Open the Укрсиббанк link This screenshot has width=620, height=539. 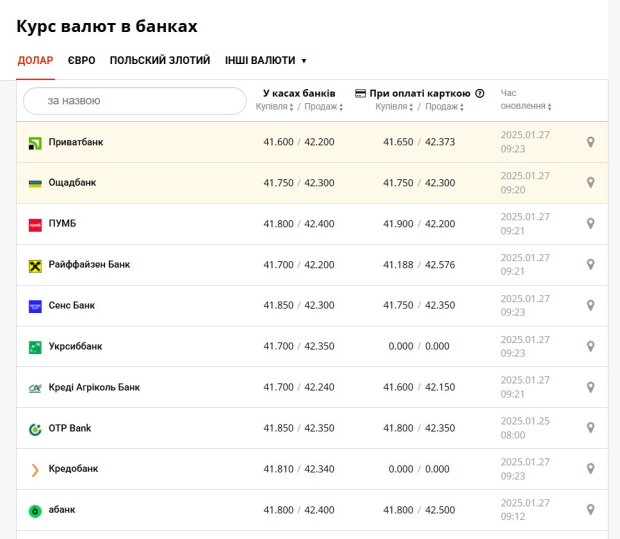click(x=75, y=346)
